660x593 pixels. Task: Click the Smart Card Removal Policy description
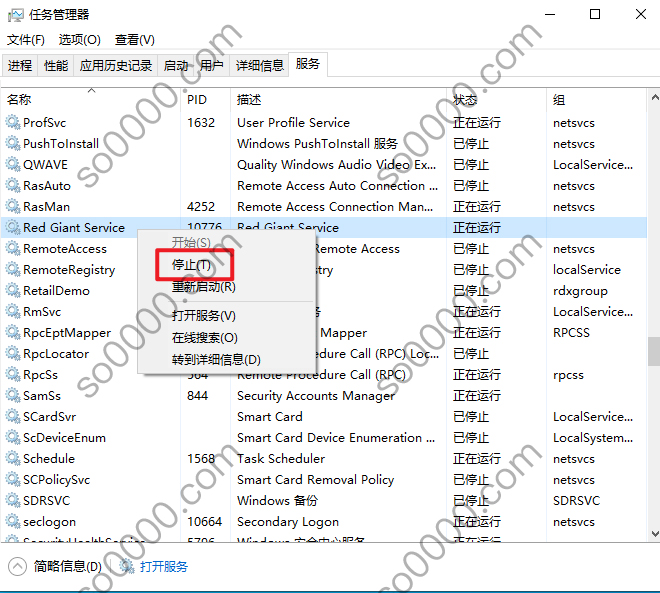click(316, 480)
